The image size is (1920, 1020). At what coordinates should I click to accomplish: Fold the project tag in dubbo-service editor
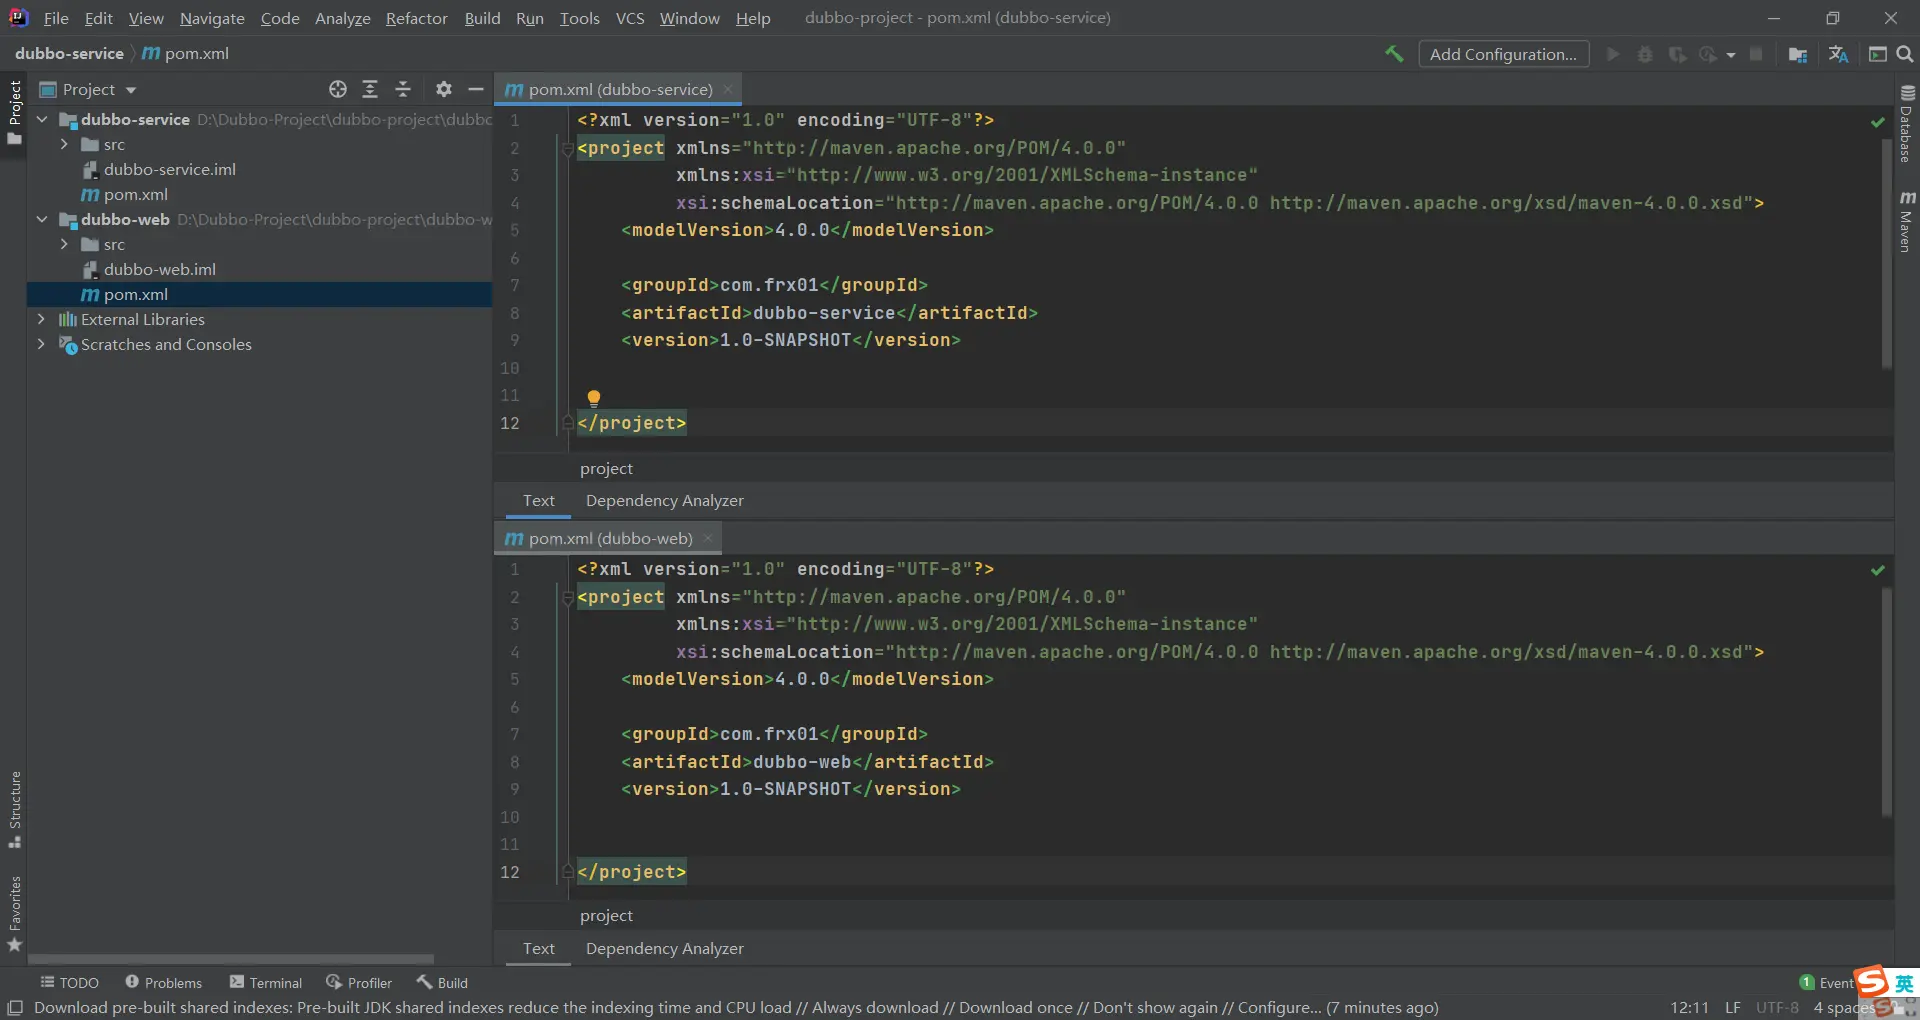click(x=567, y=148)
